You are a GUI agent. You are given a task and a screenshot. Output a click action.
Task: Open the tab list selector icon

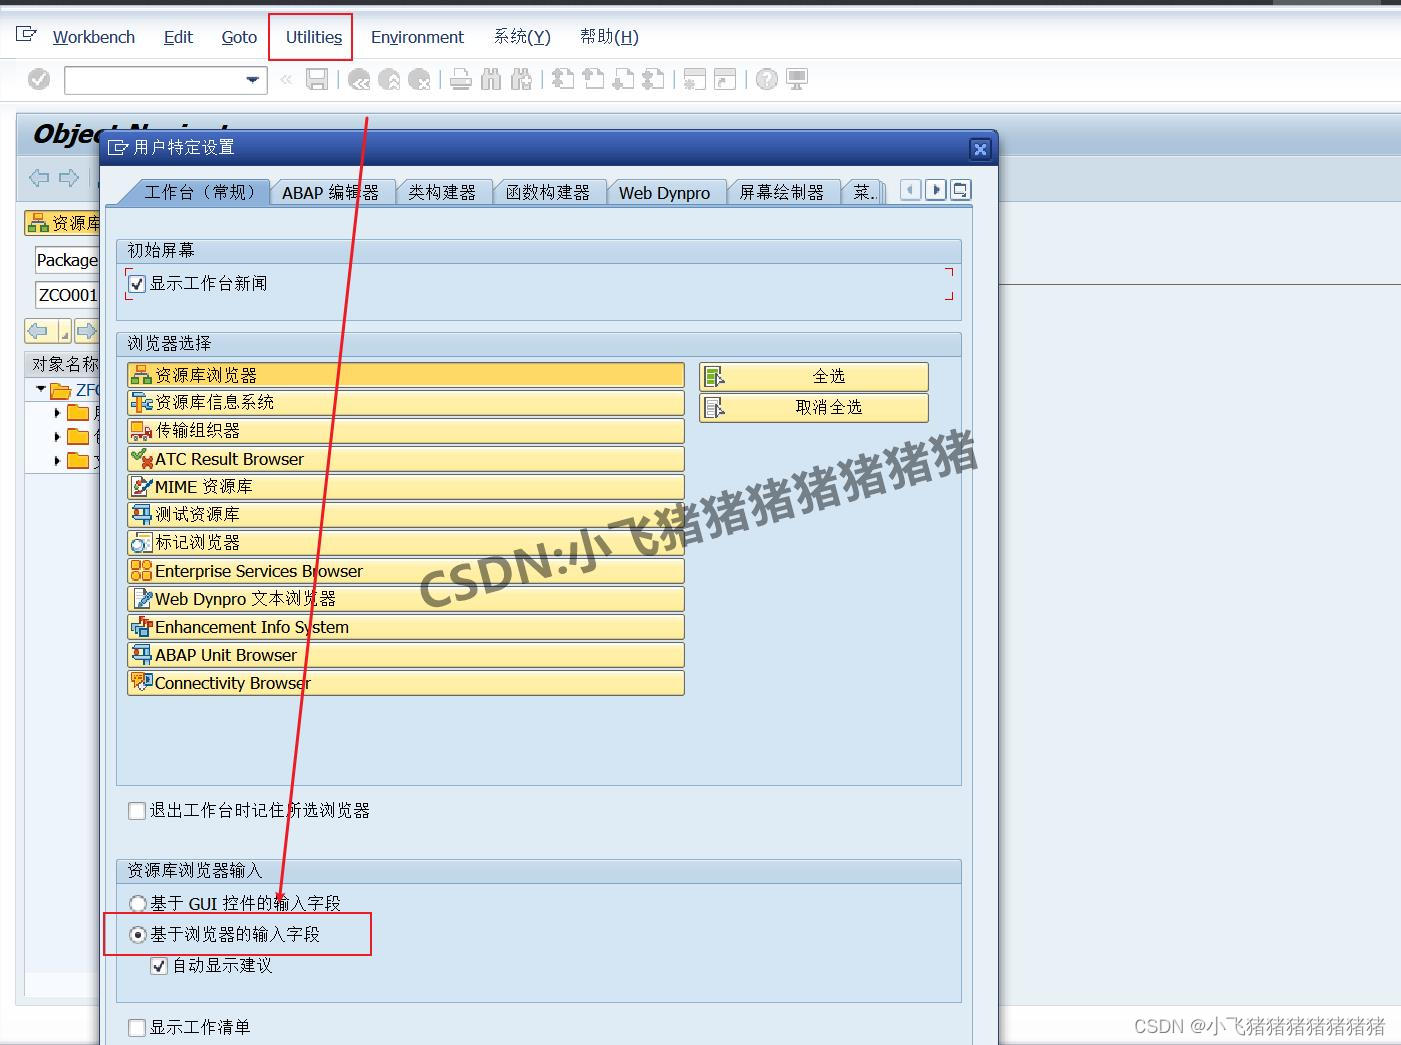(961, 190)
